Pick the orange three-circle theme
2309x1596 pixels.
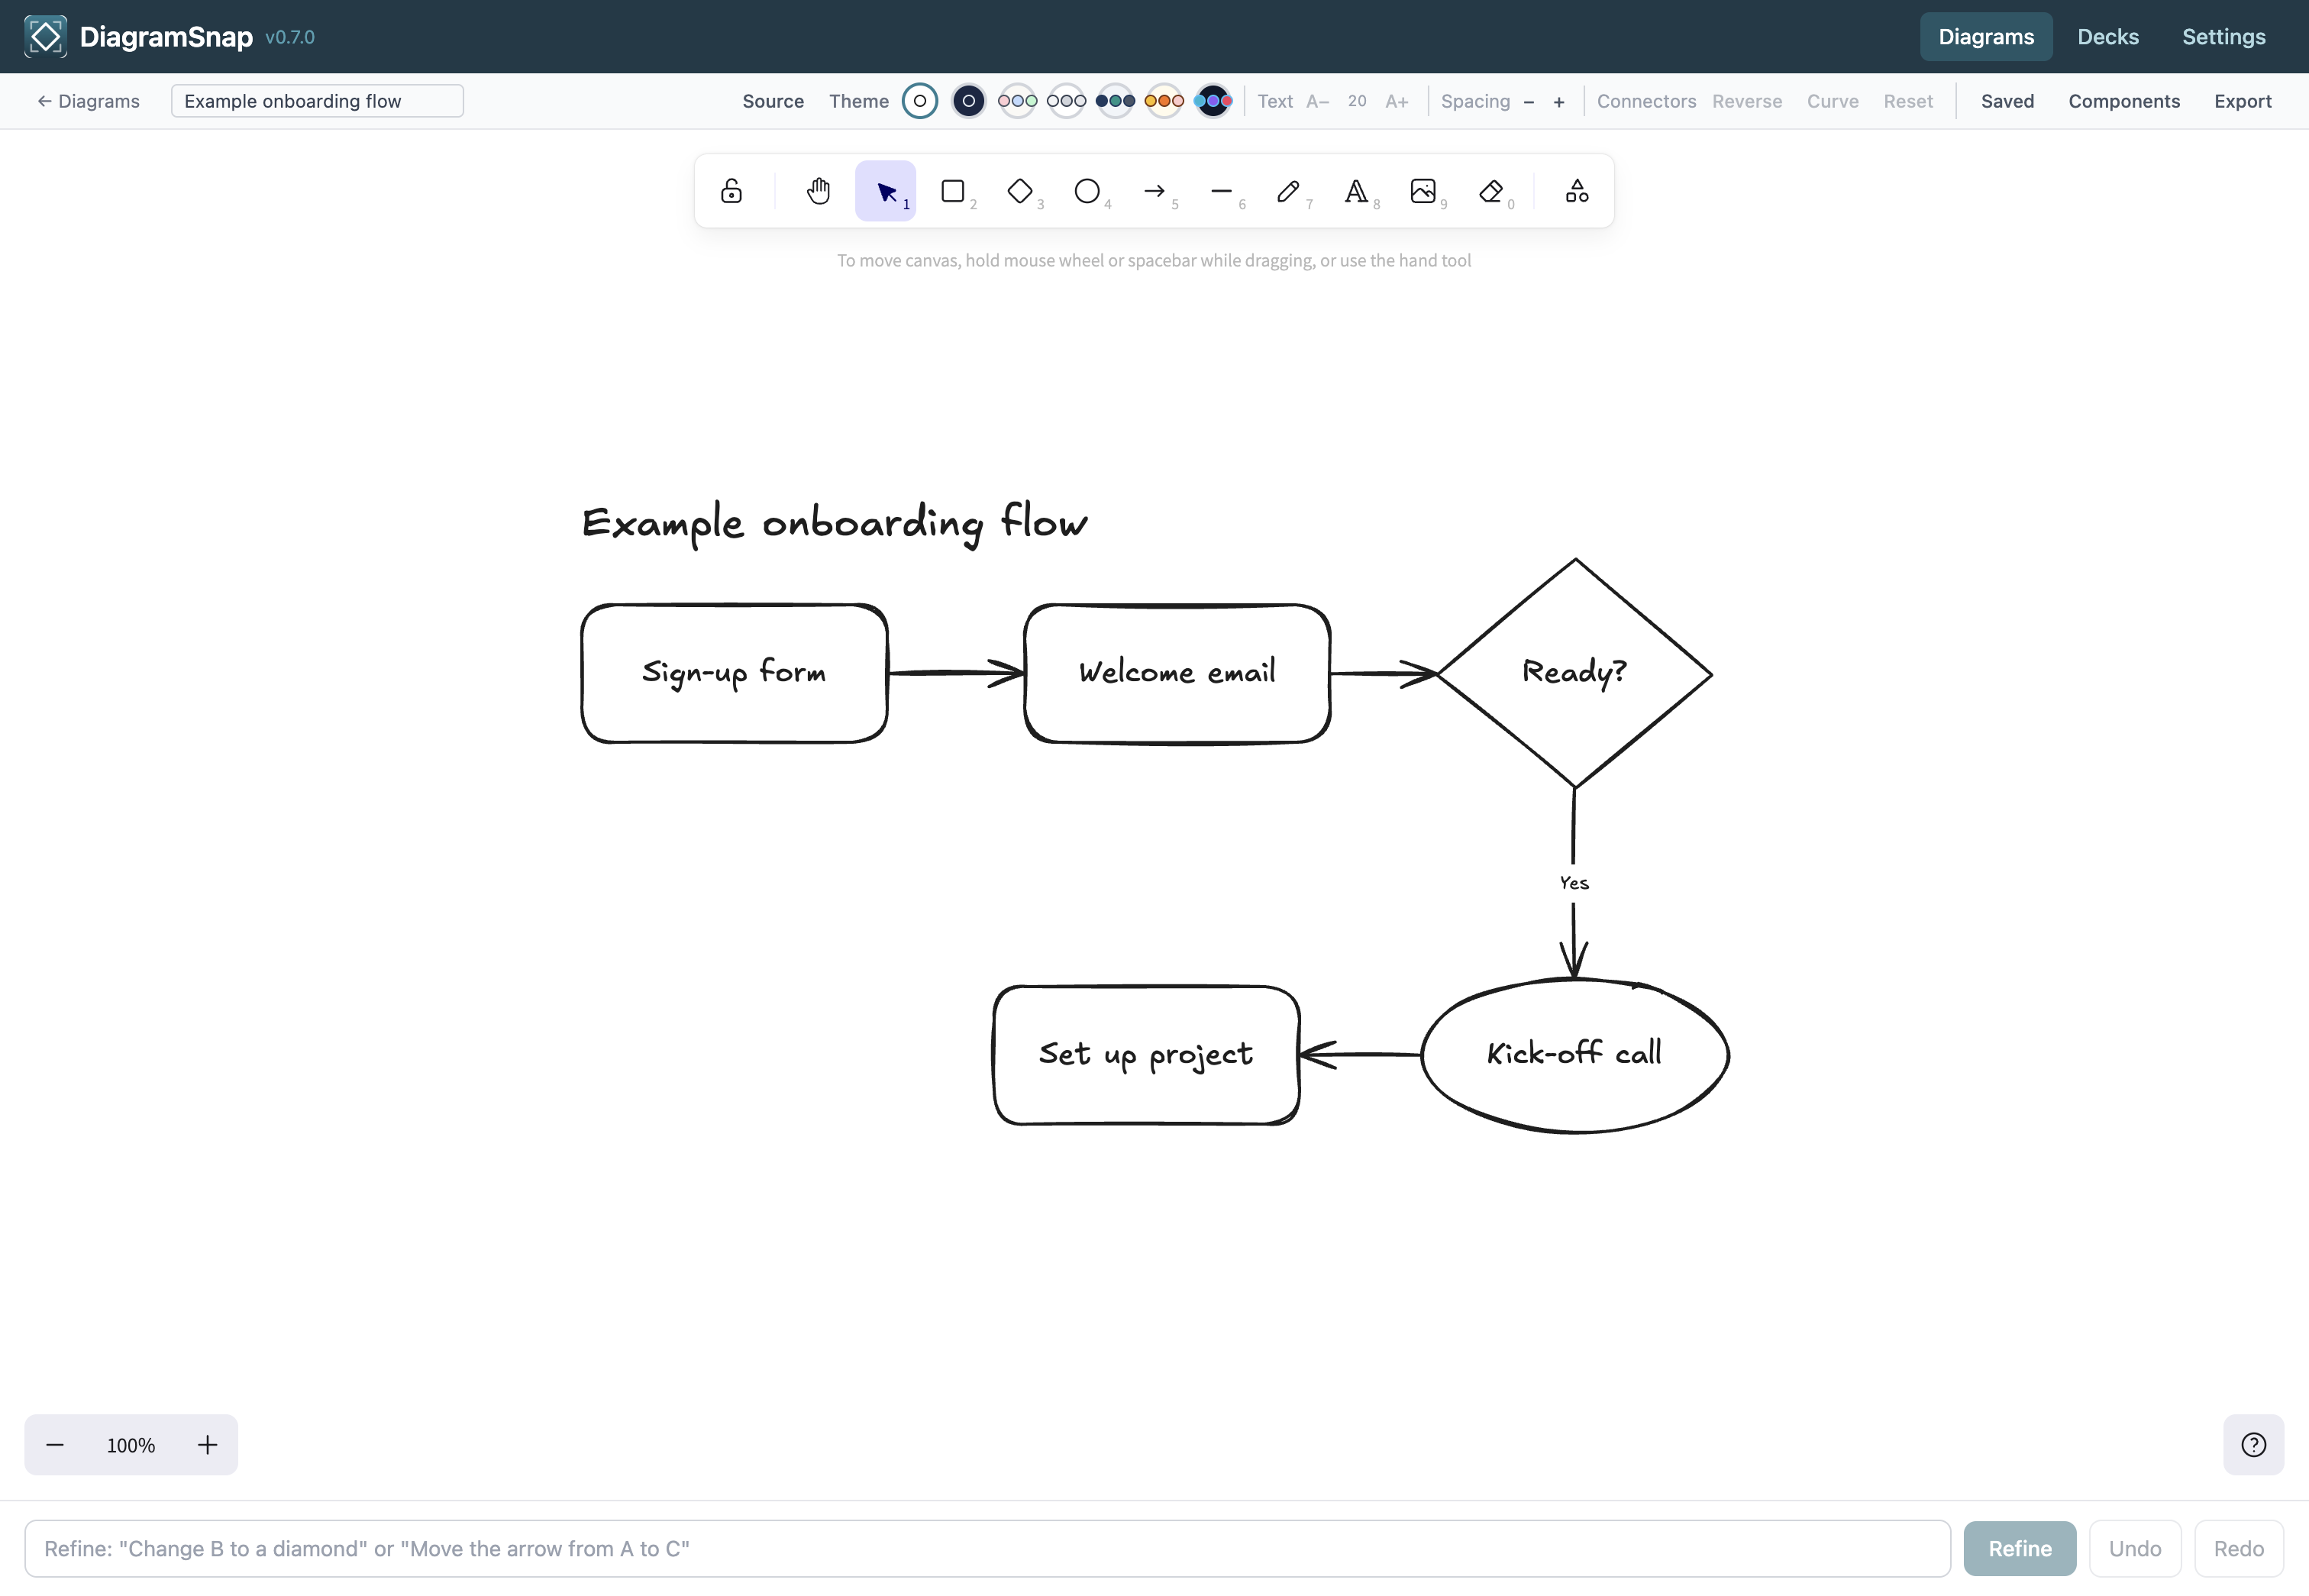1164,101
